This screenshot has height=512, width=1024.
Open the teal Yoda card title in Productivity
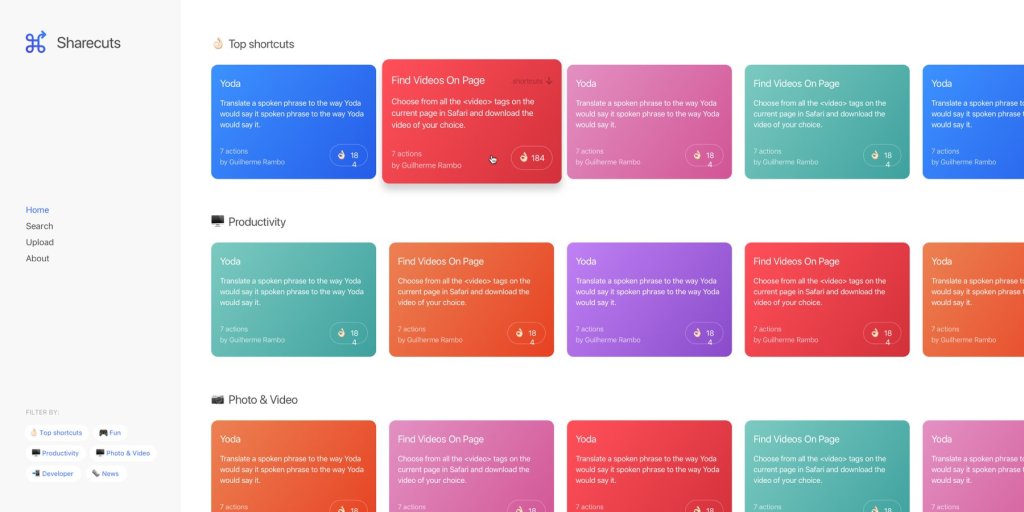coord(230,261)
